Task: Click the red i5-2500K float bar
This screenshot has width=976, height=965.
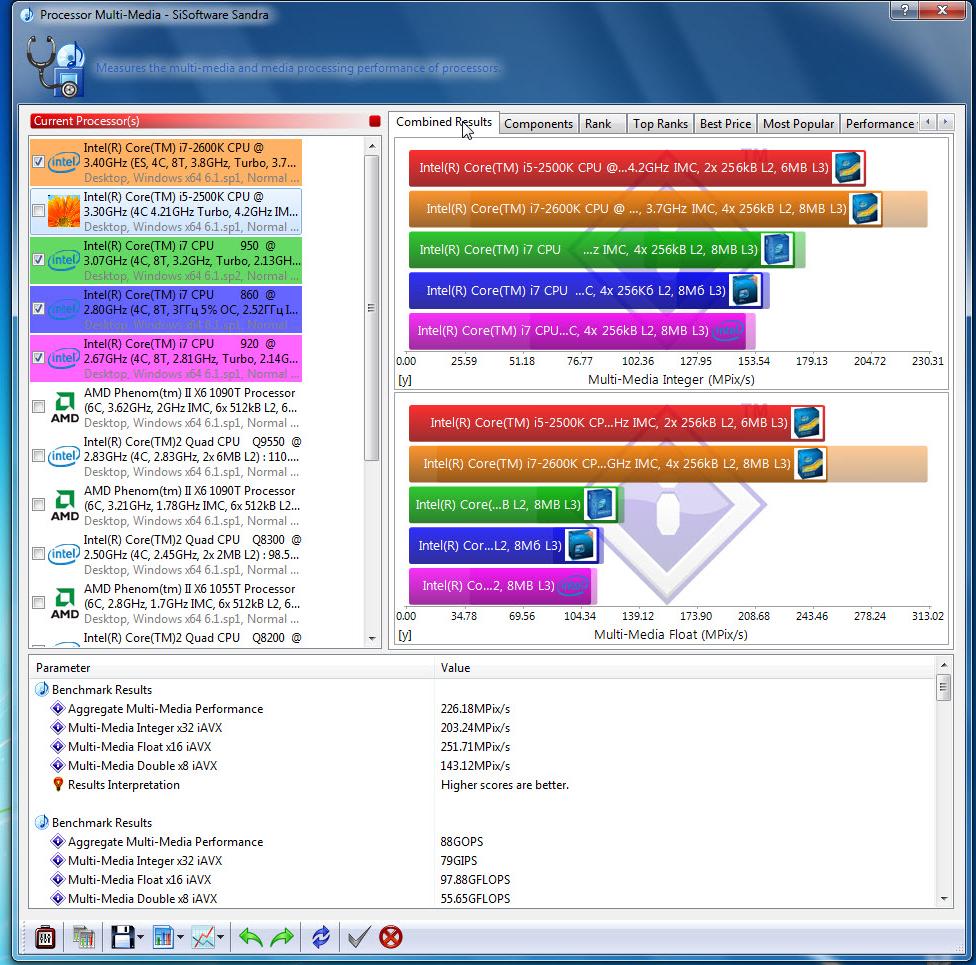Action: (617, 423)
